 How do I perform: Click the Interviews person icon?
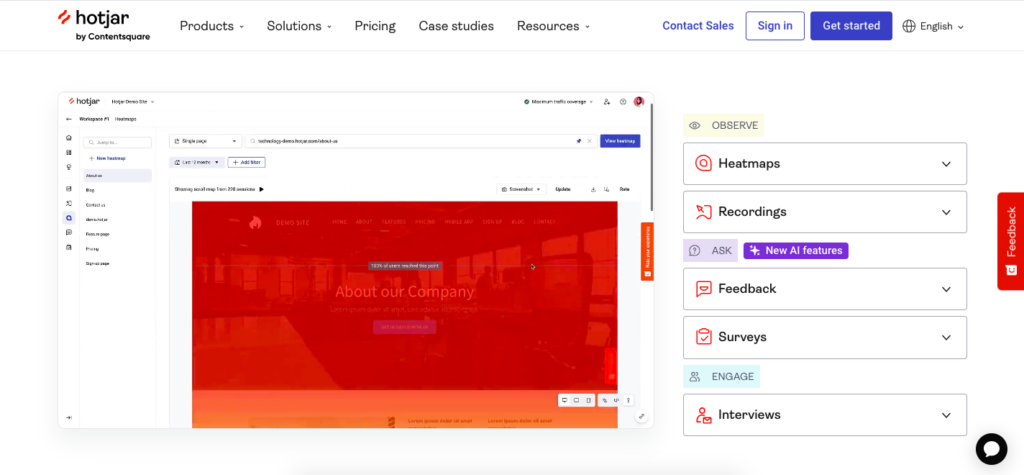click(704, 415)
